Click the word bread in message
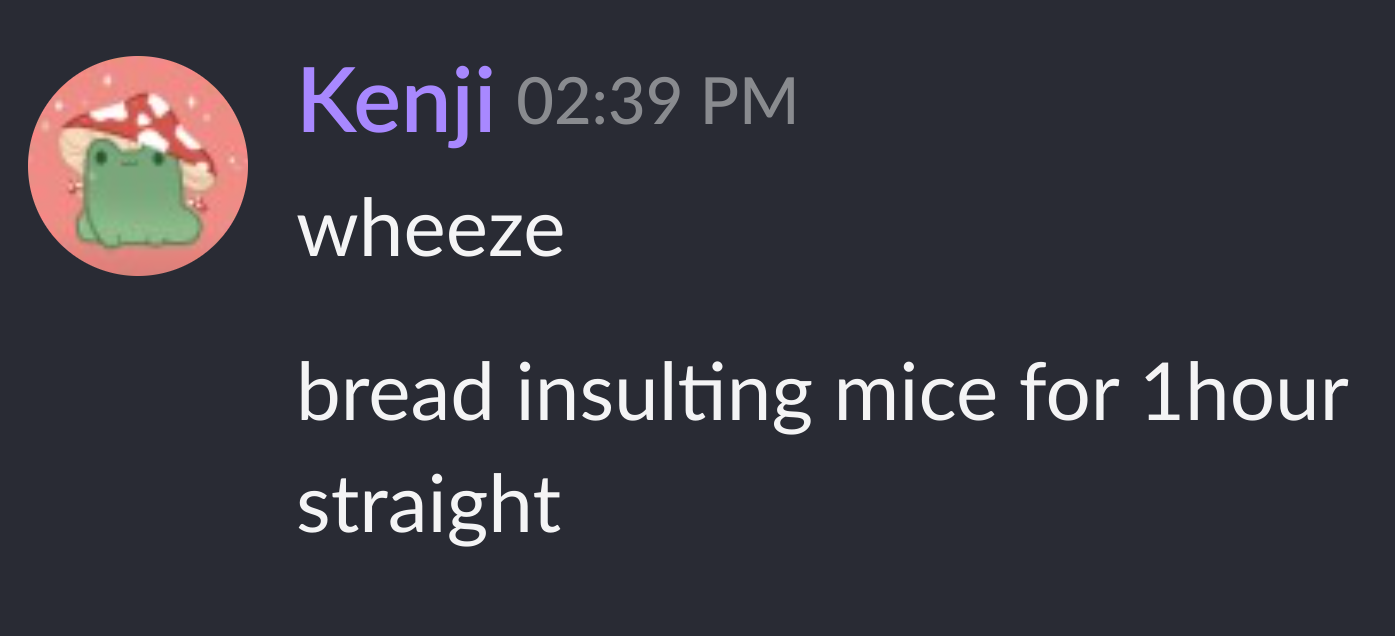1395x636 pixels. coord(395,393)
